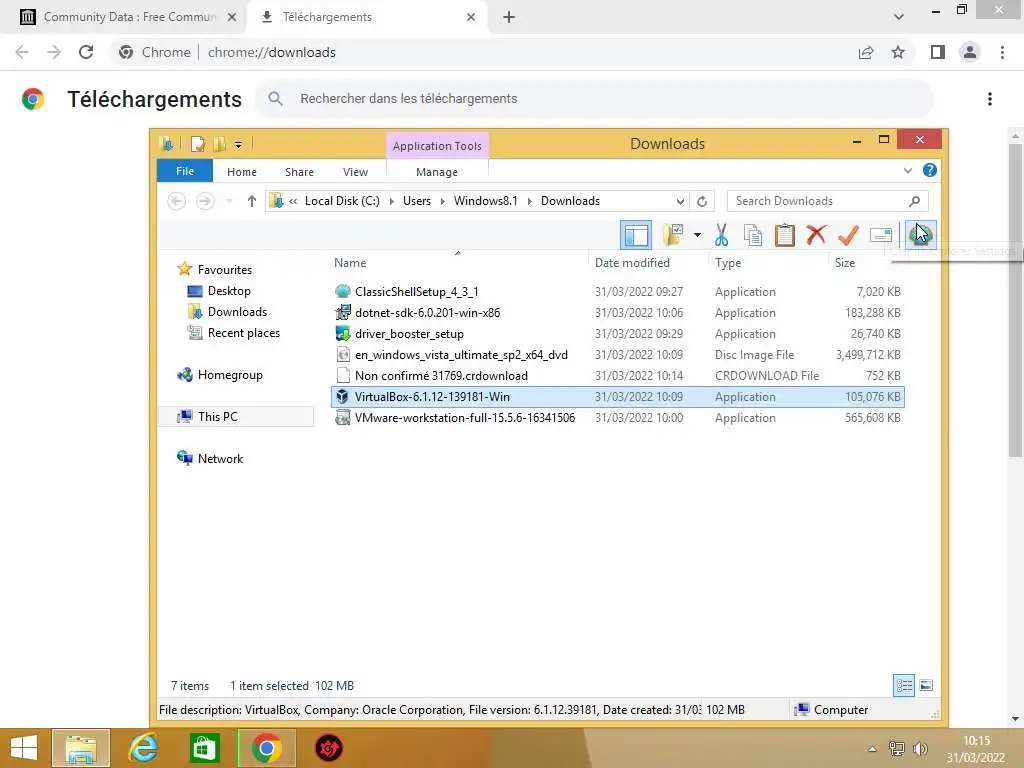
Task: Click the folder options toolbar icon
Action: coord(673,235)
